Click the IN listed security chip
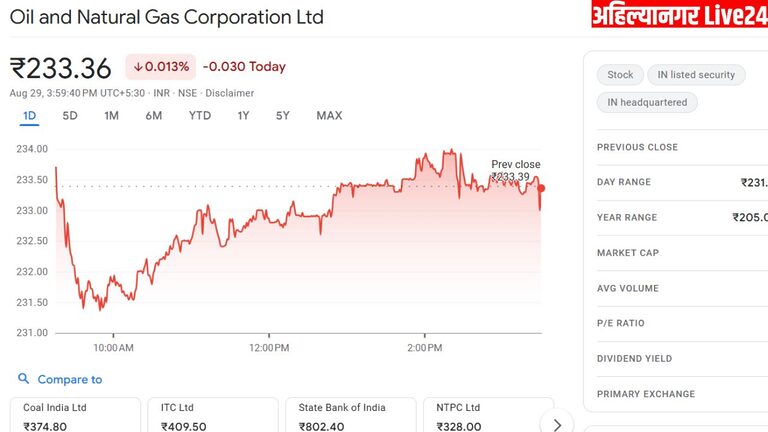This screenshot has width=768, height=432. click(x=696, y=75)
